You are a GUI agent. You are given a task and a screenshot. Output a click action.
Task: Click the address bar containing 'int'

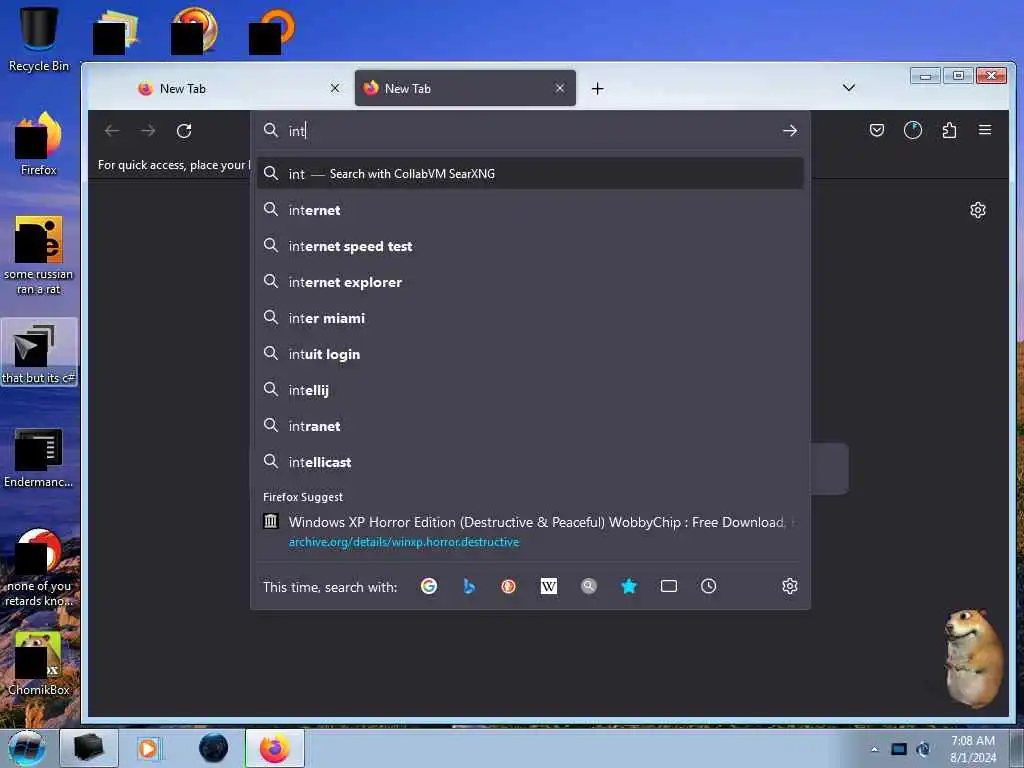click(530, 131)
